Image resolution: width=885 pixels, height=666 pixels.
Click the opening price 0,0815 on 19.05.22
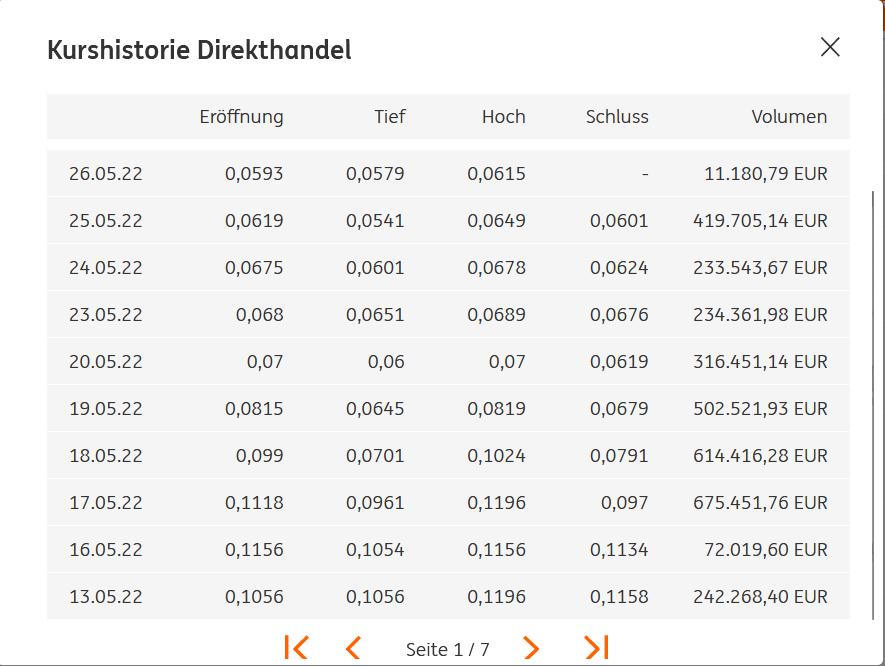256,408
